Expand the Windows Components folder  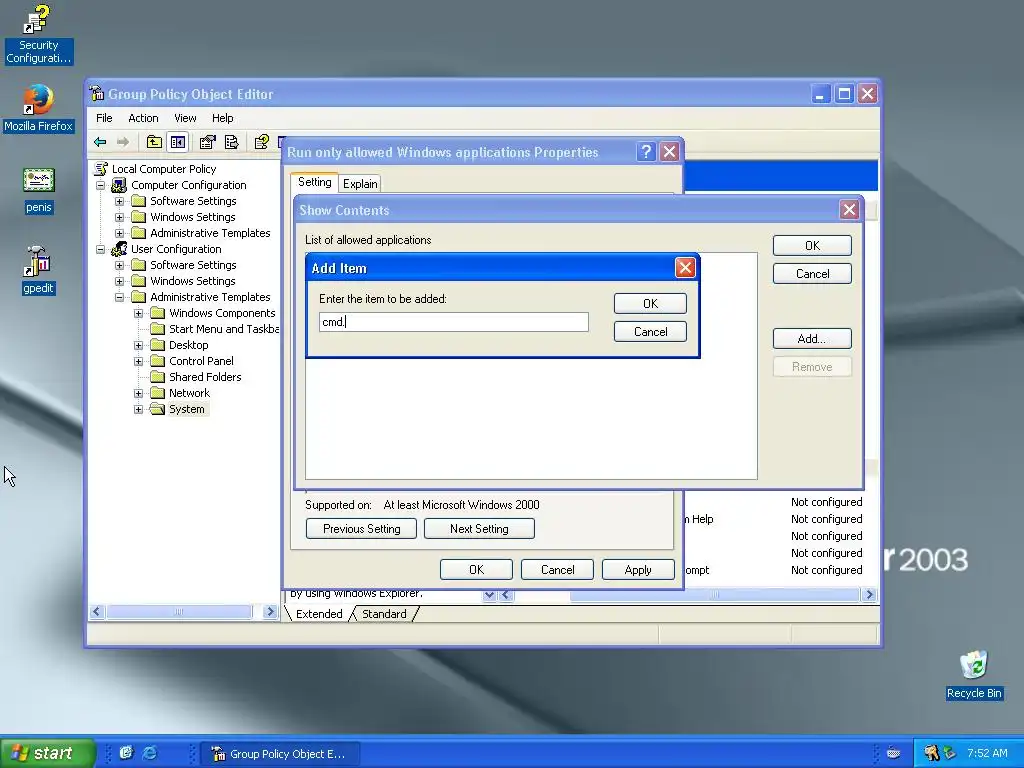[138, 313]
